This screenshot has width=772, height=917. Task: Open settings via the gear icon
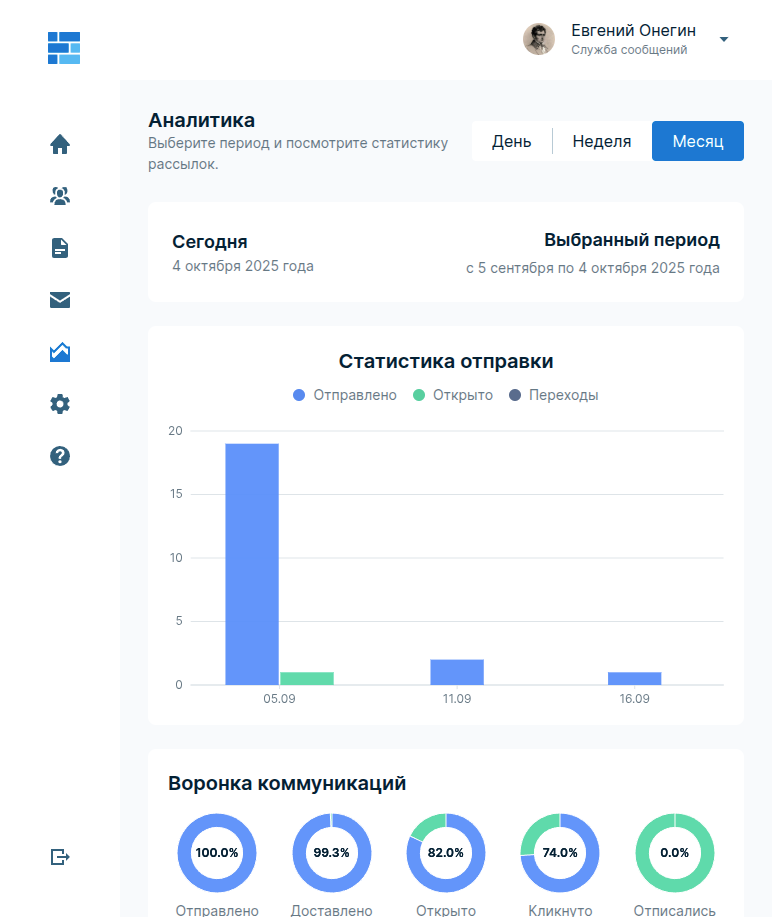pos(60,404)
